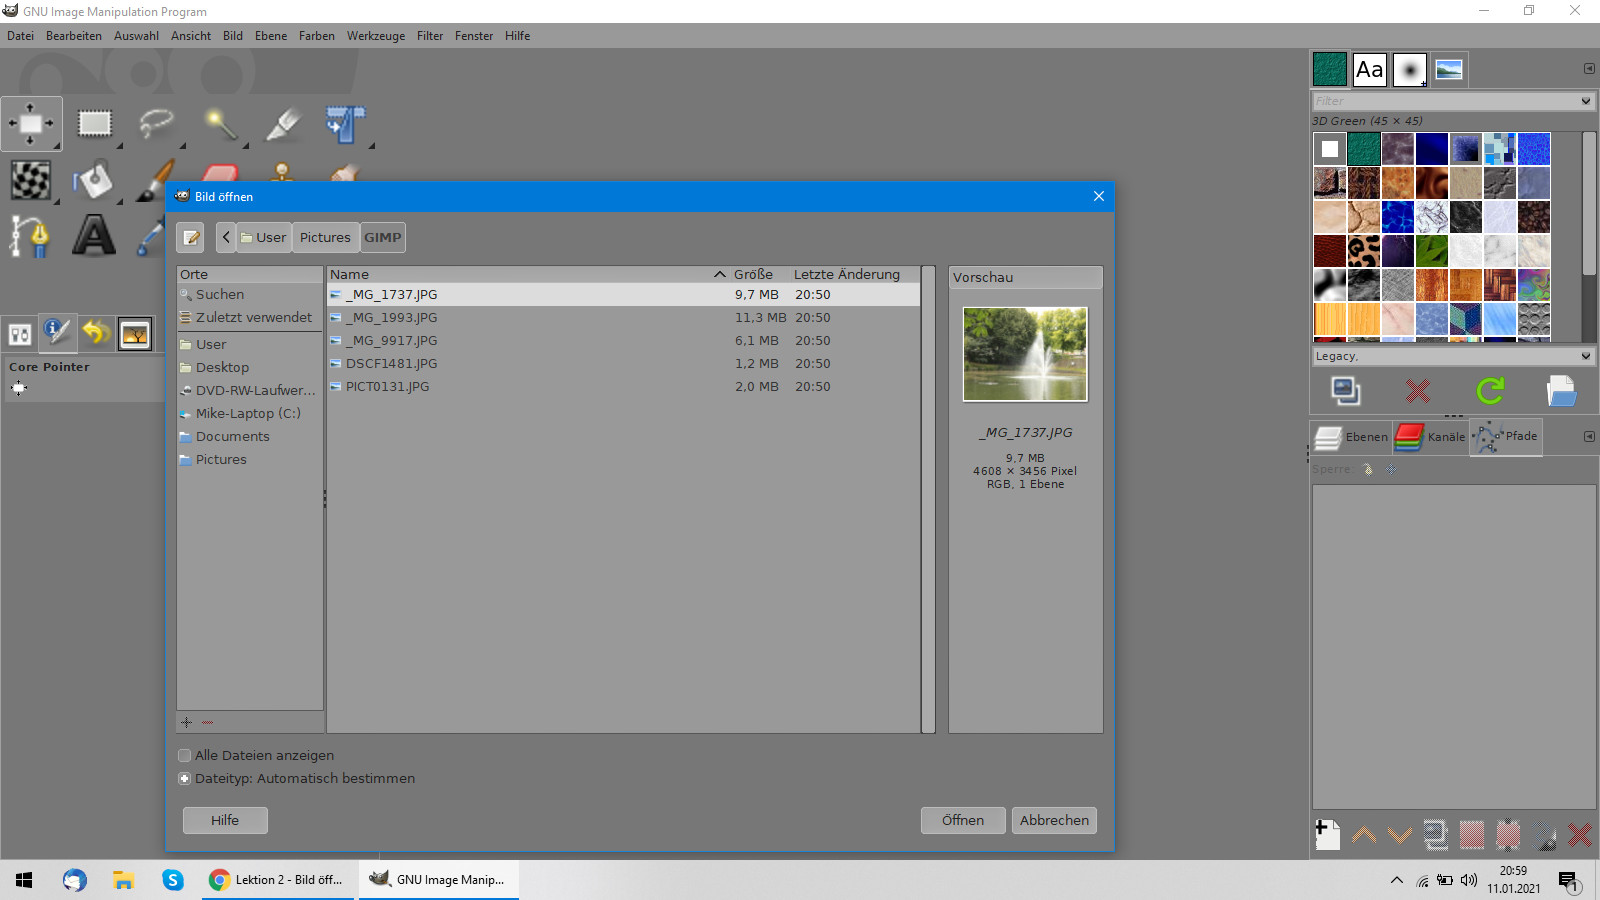Switch to the Fonts tab

click(1370, 70)
